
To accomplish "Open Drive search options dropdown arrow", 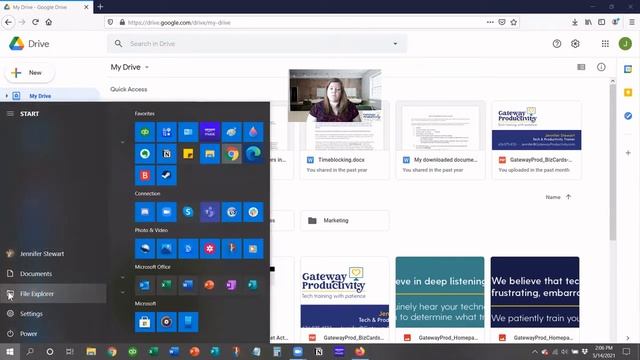I will click(x=395, y=44).
